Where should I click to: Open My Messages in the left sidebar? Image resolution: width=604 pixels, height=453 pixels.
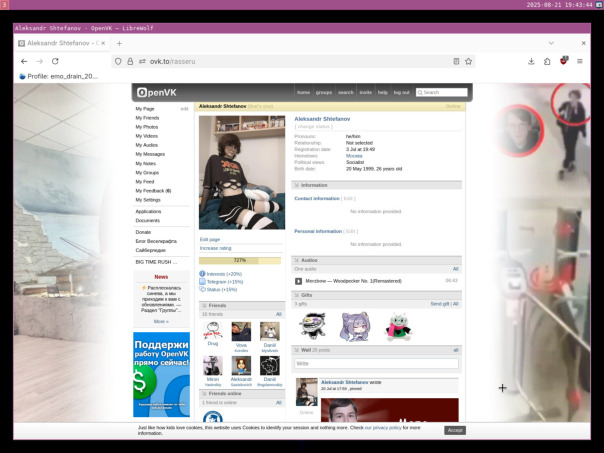tap(150, 154)
